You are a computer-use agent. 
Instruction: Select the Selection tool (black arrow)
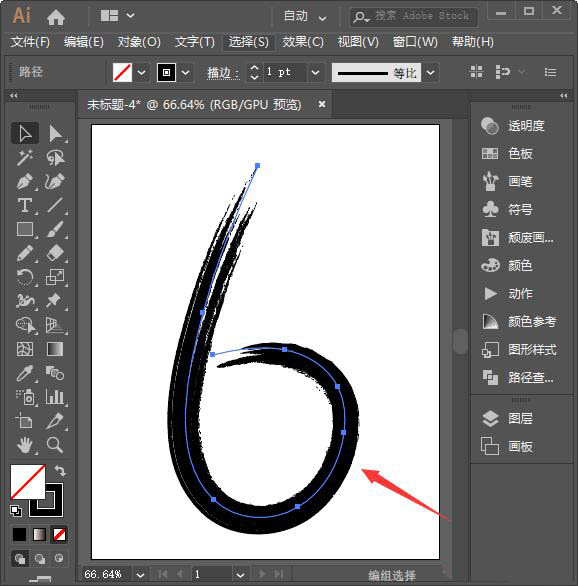pyautogui.click(x=25, y=133)
